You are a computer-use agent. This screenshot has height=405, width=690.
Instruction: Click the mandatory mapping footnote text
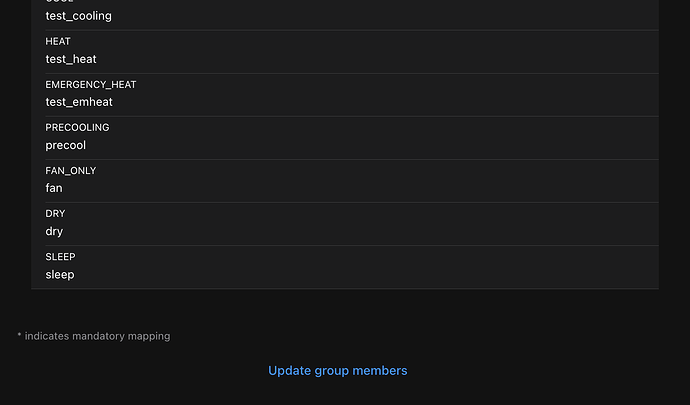pyautogui.click(x=94, y=336)
